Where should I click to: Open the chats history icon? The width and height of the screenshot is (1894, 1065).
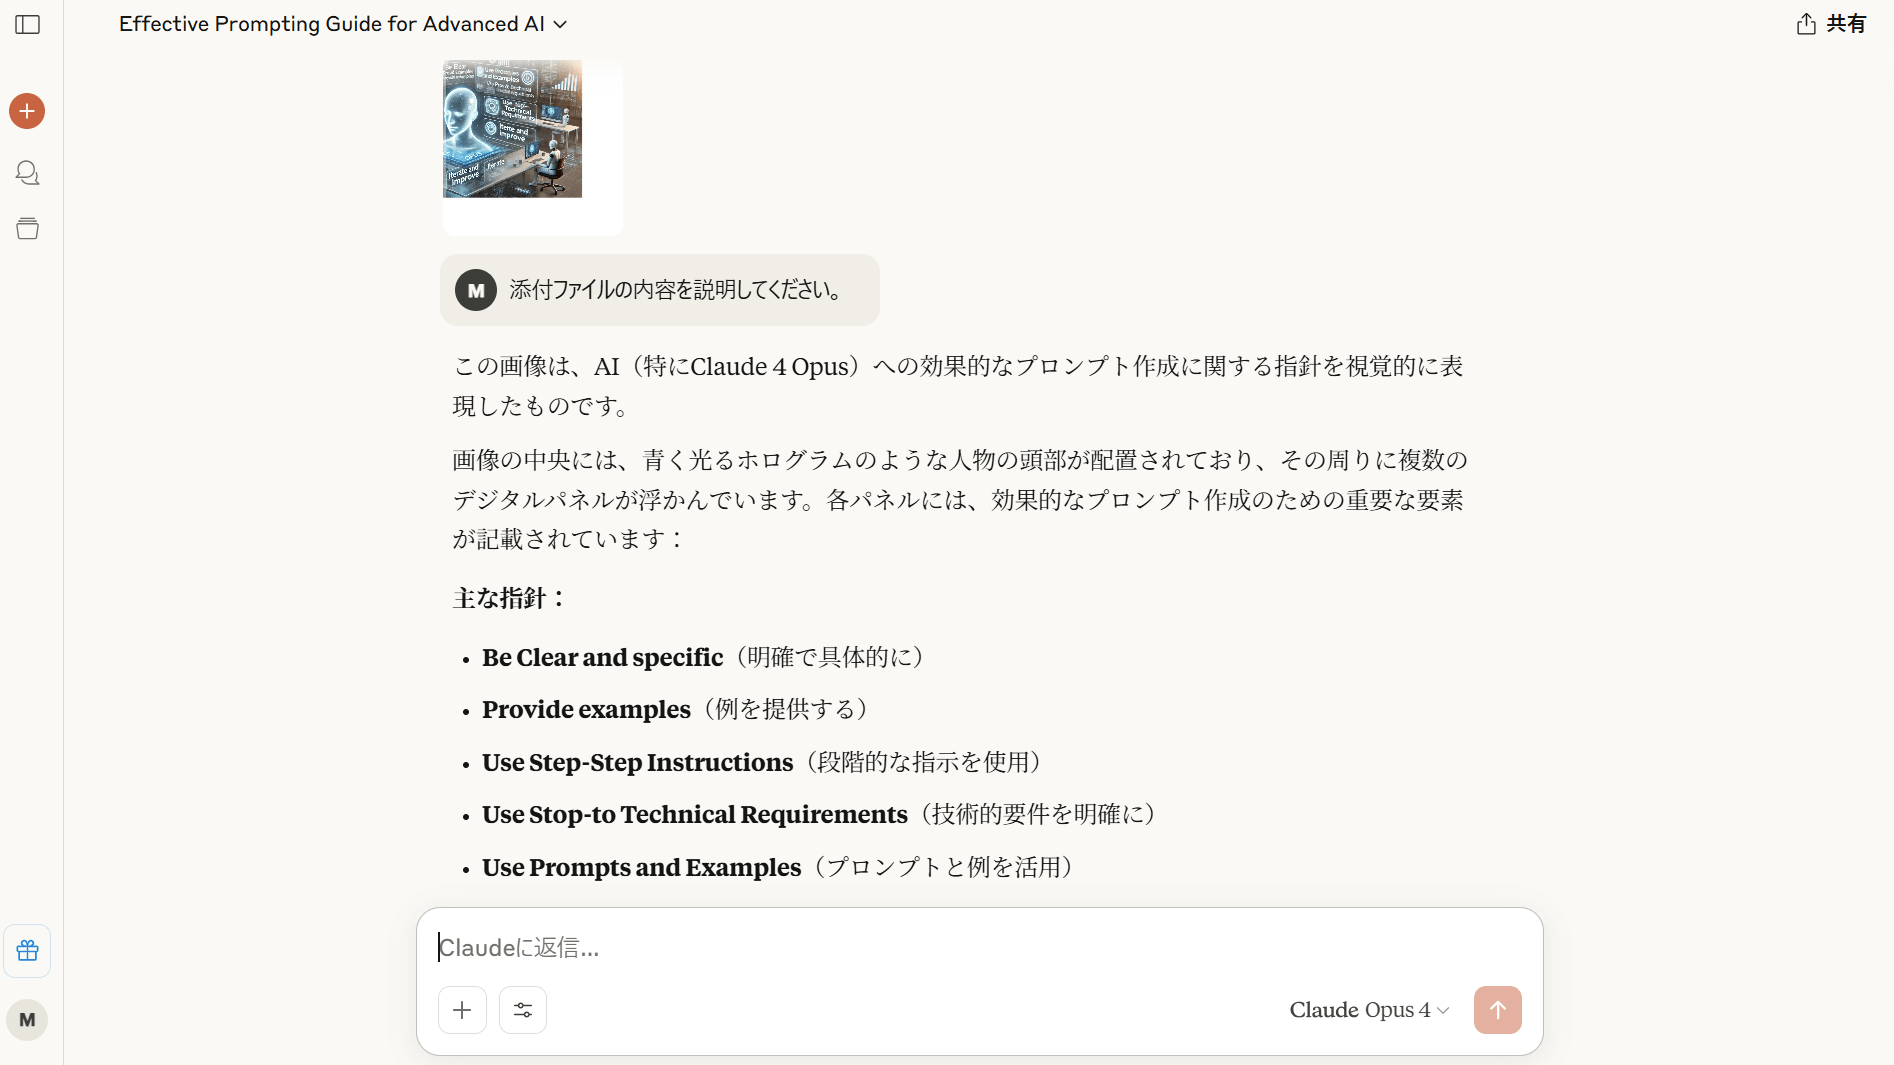28,173
